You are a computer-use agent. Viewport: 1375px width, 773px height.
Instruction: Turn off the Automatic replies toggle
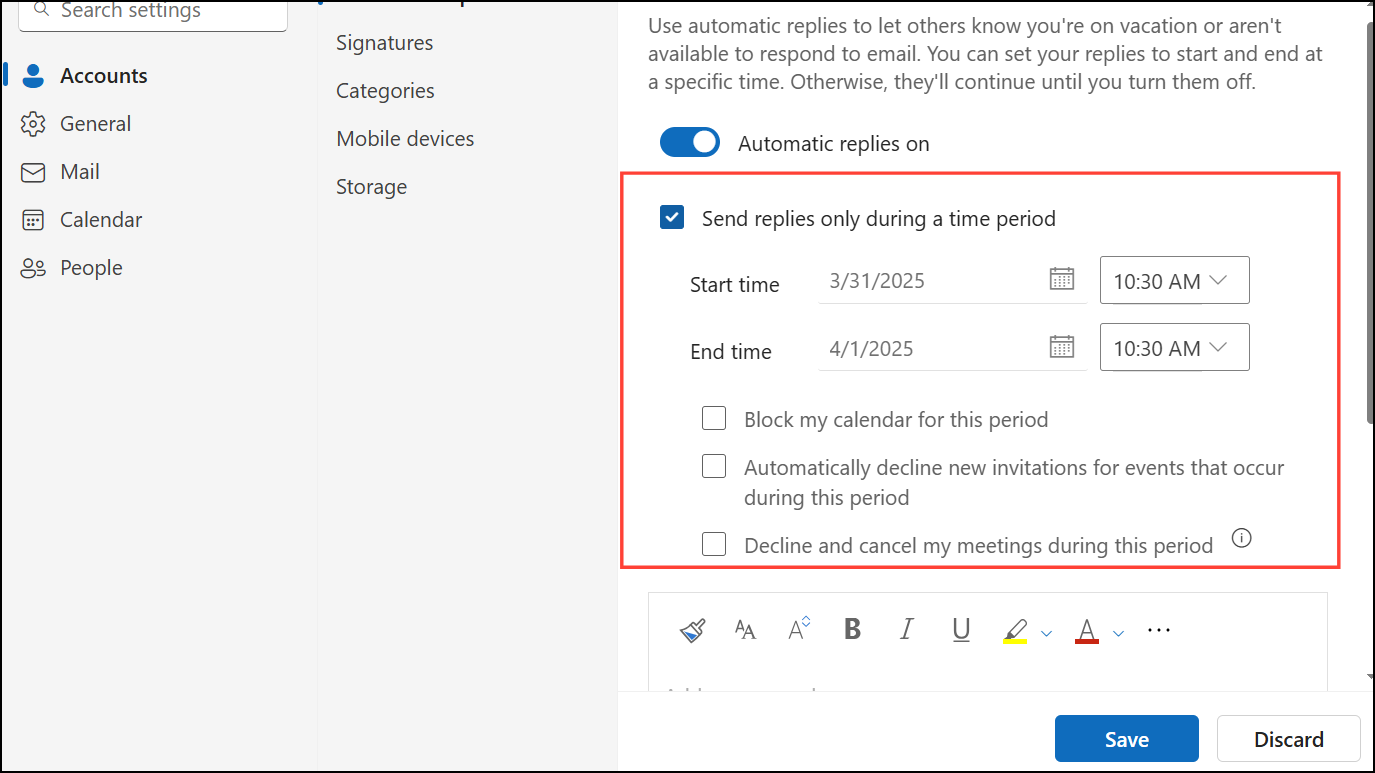[690, 143]
